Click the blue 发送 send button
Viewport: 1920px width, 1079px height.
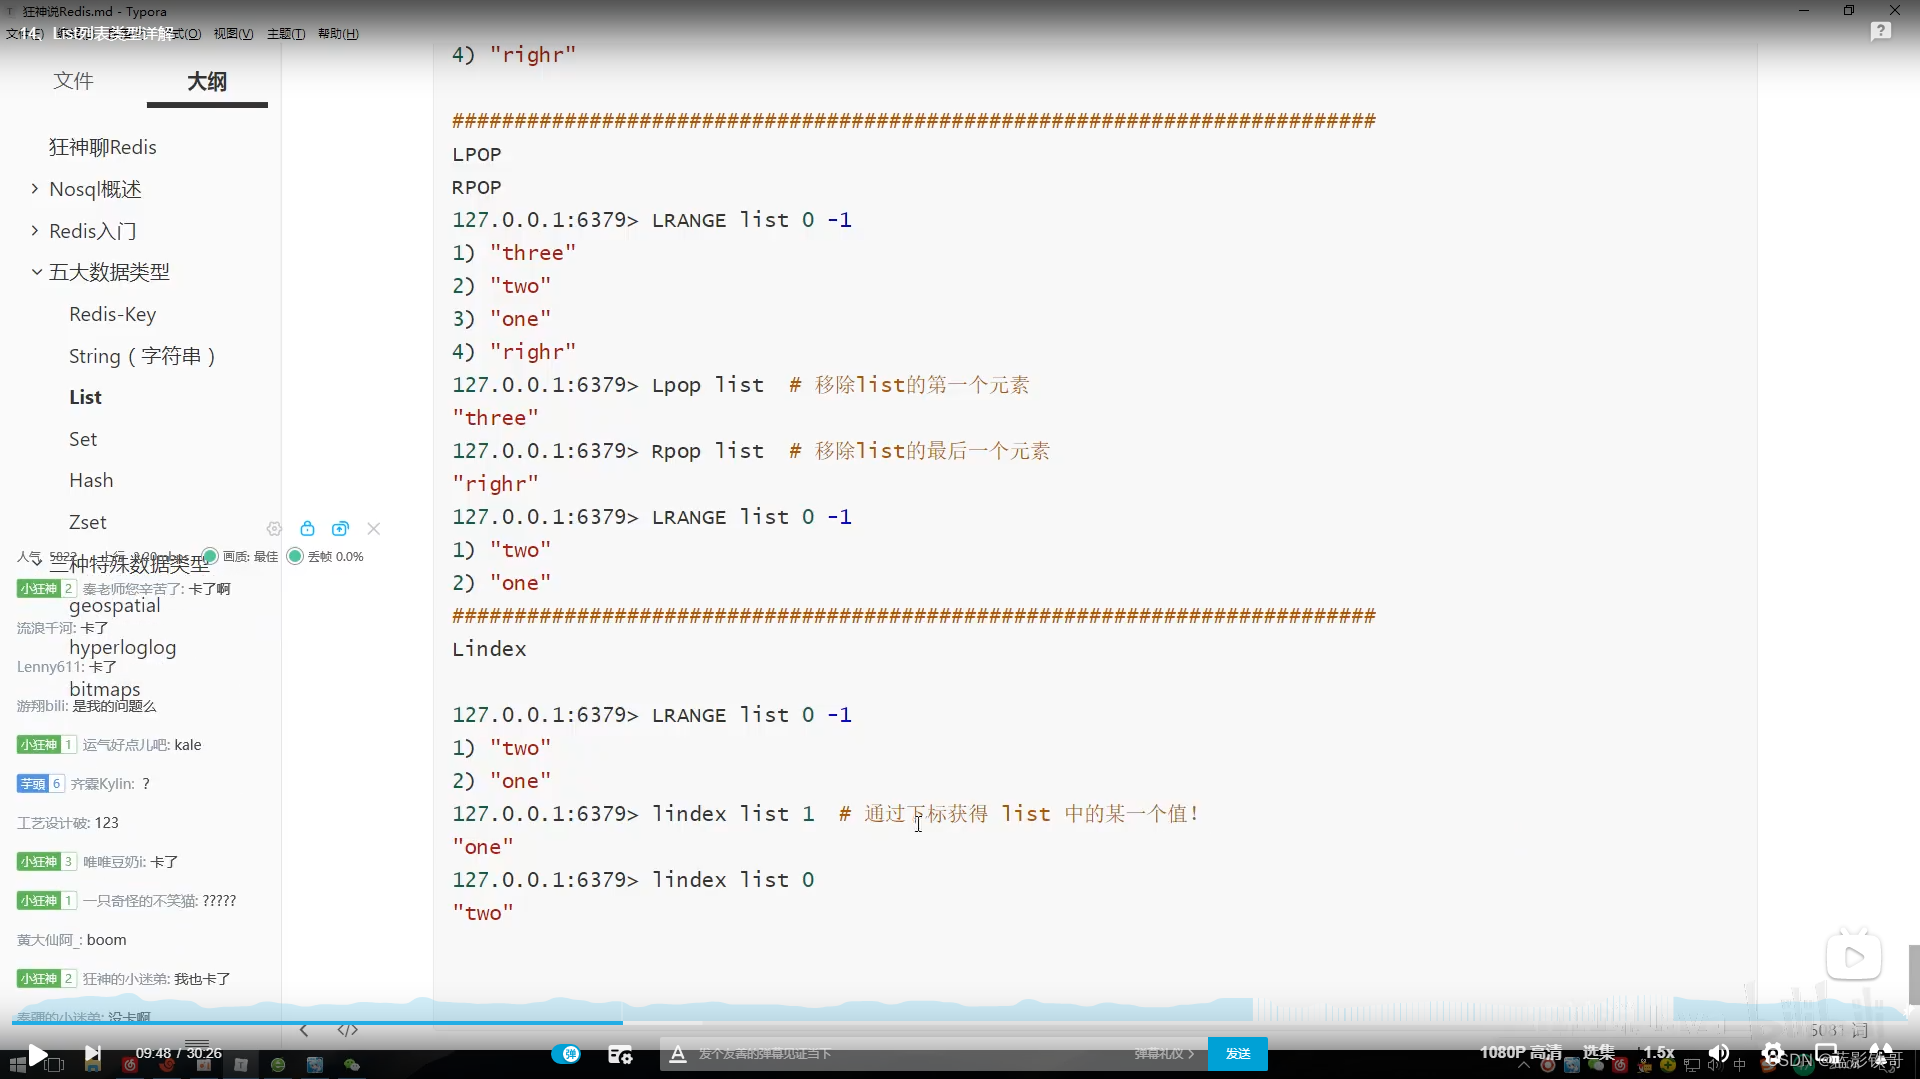pyautogui.click(x=1238, y=1054)
